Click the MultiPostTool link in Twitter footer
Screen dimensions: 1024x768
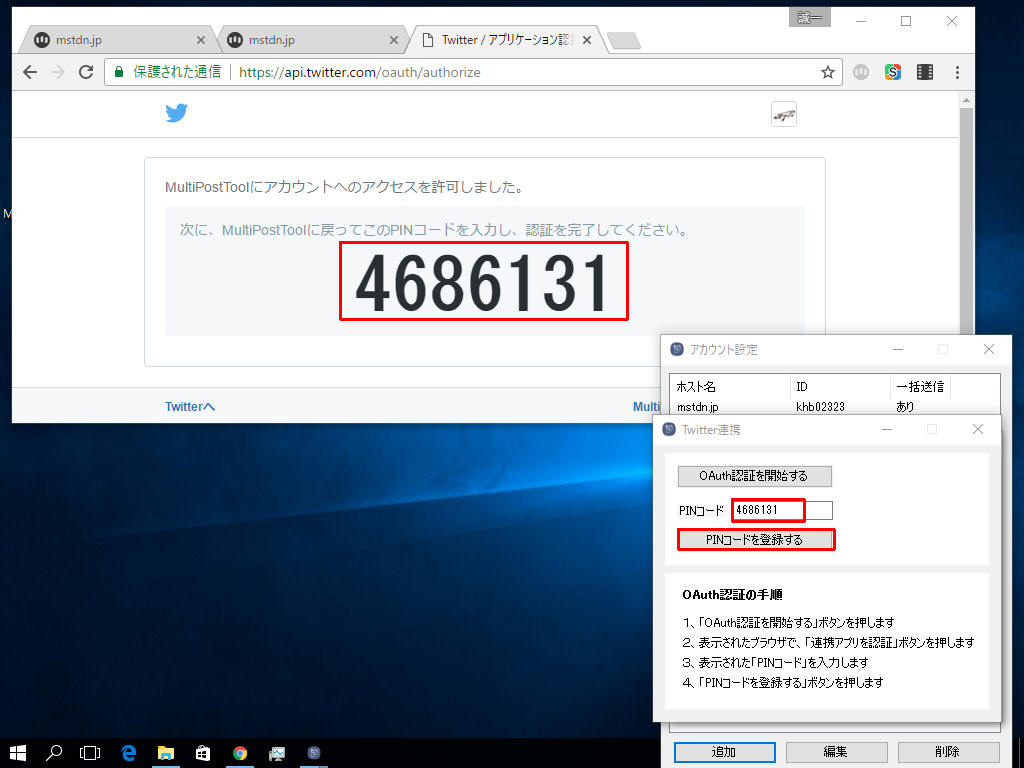[x=647, y=406]
